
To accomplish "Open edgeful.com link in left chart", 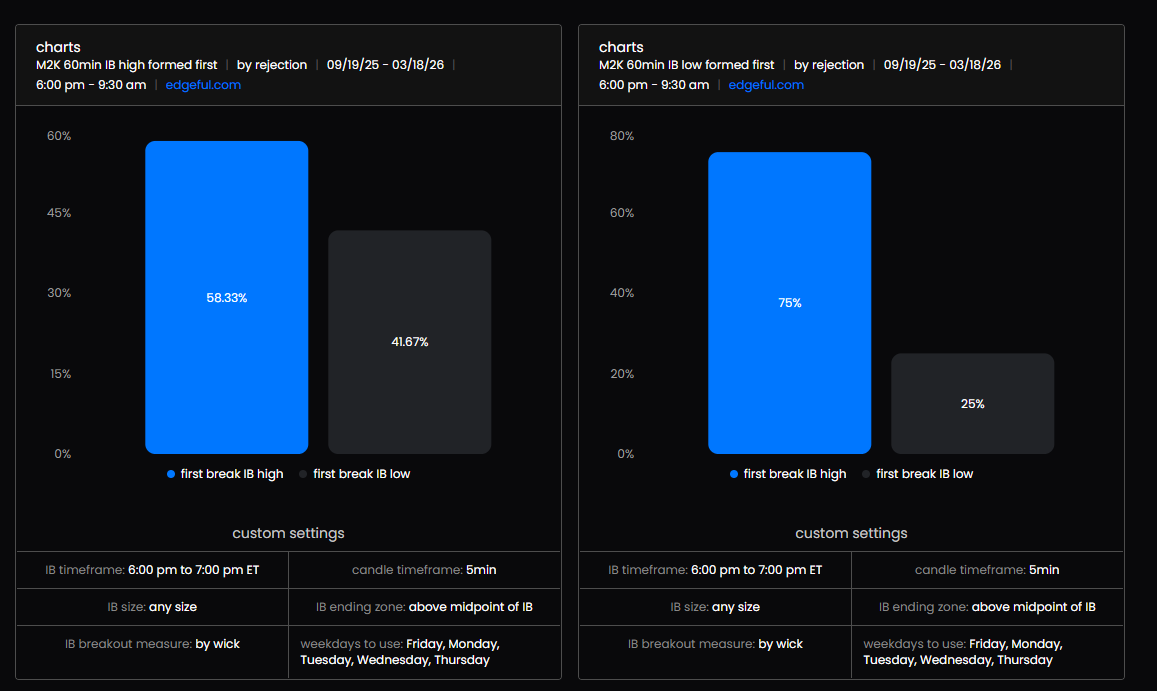I will [x=203, y=85].
